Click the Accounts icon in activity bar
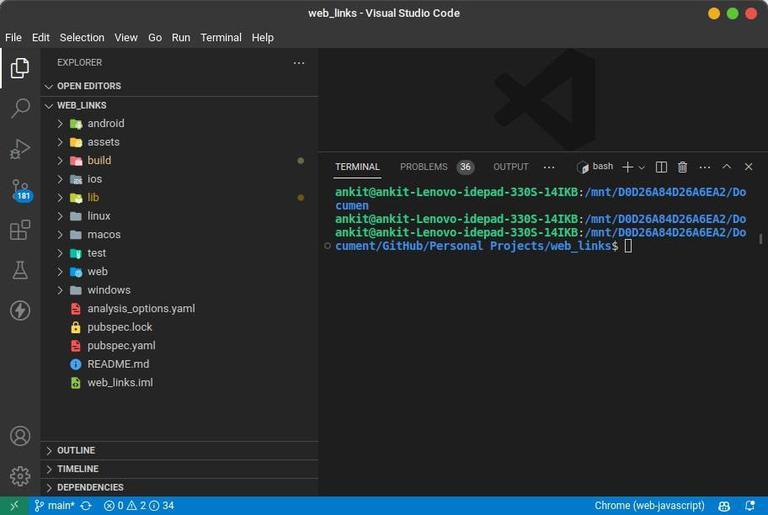The image size is (768, 515). [20, 436]
